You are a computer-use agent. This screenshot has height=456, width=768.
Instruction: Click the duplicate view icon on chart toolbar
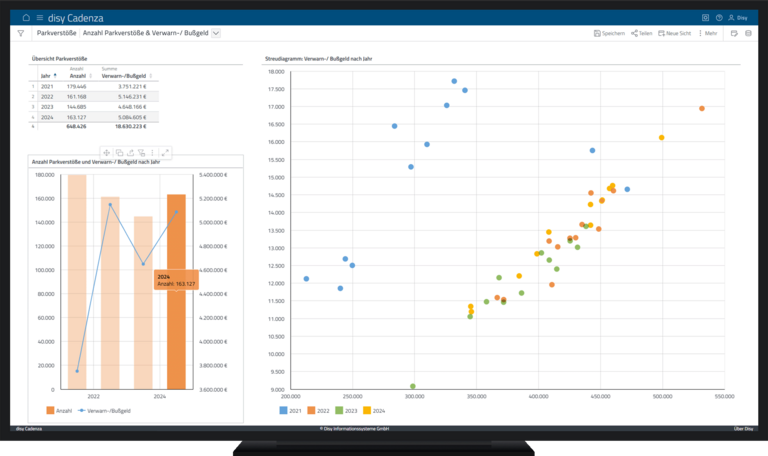tap(119, 153)
